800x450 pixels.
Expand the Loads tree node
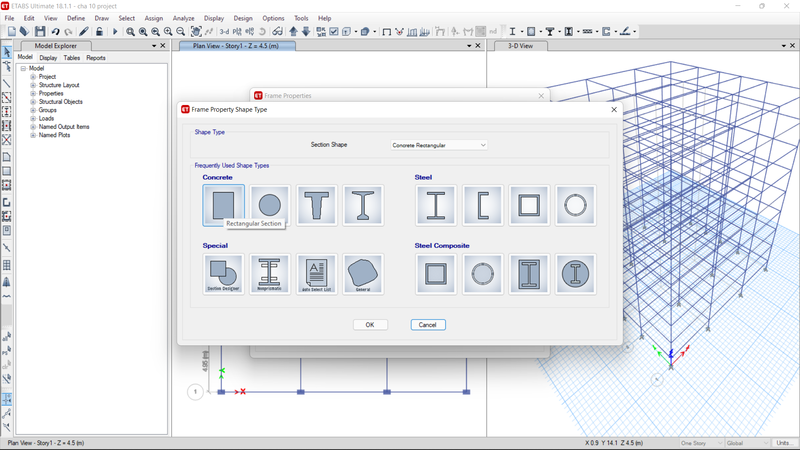[33, 118]
